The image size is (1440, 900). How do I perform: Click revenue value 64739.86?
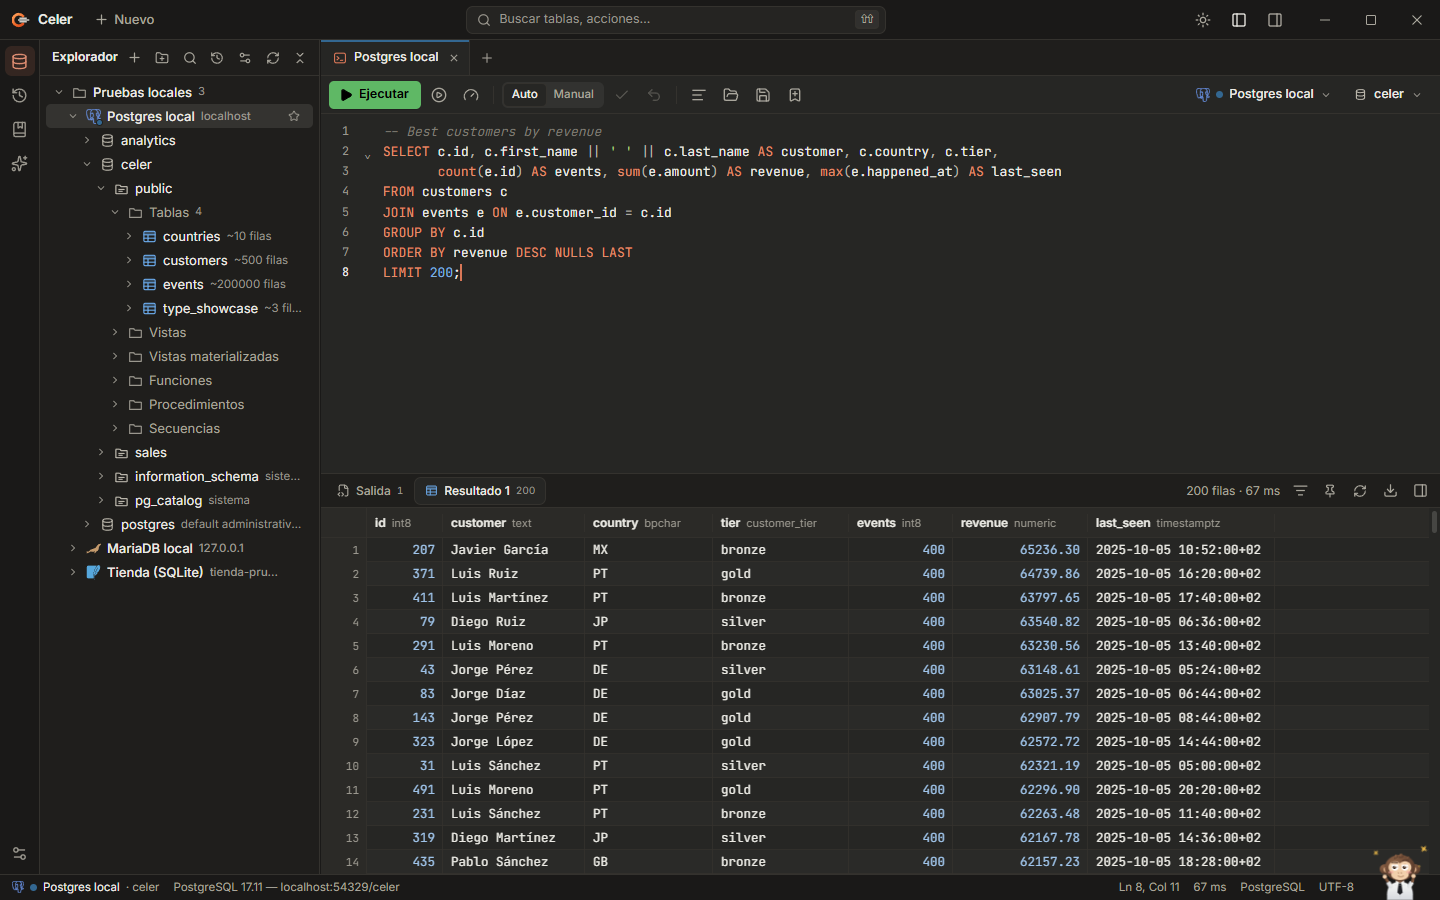tap(1049, 574)
